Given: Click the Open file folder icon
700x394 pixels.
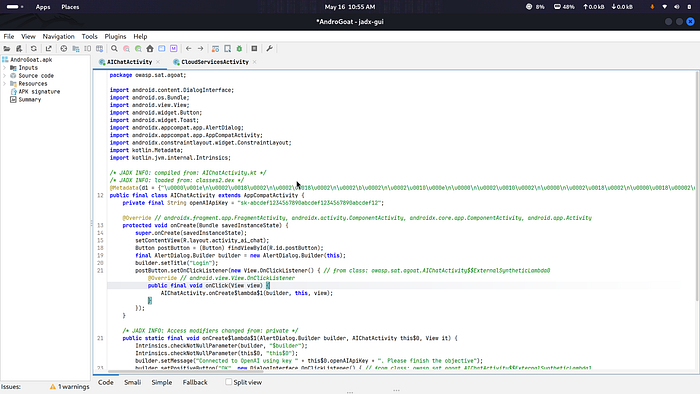Looking at the screenshot, I should pyautogui.click(x=7, y=49).
